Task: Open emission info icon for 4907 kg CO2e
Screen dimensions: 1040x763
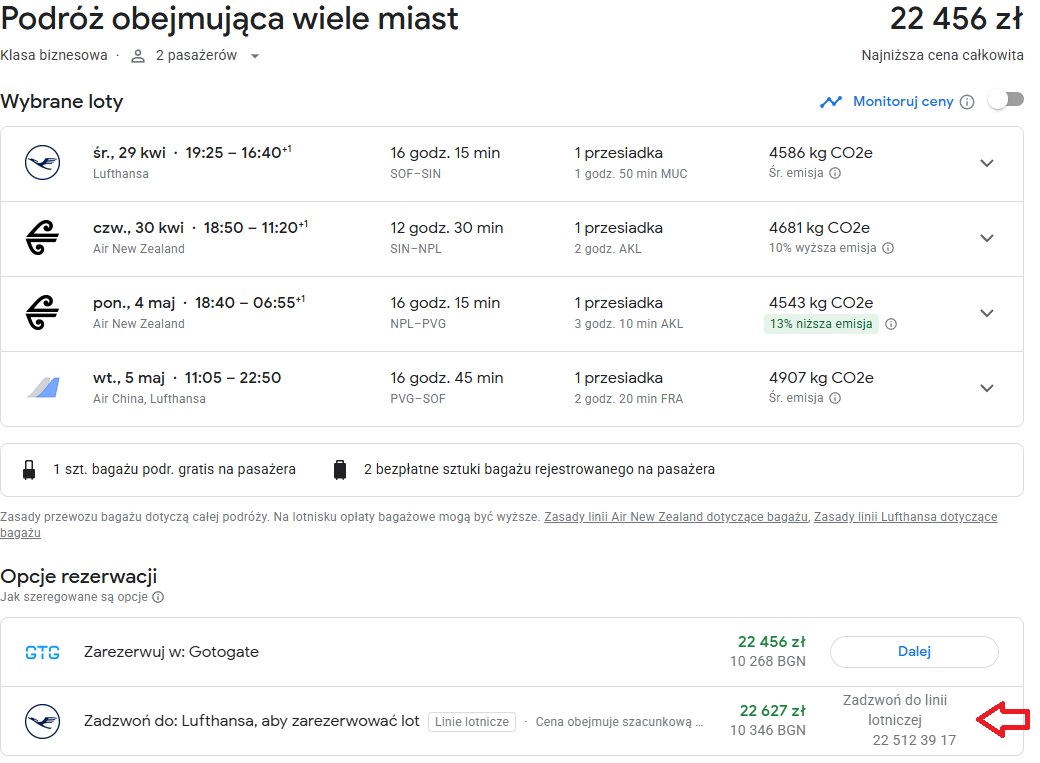Action: pos(835,398)
